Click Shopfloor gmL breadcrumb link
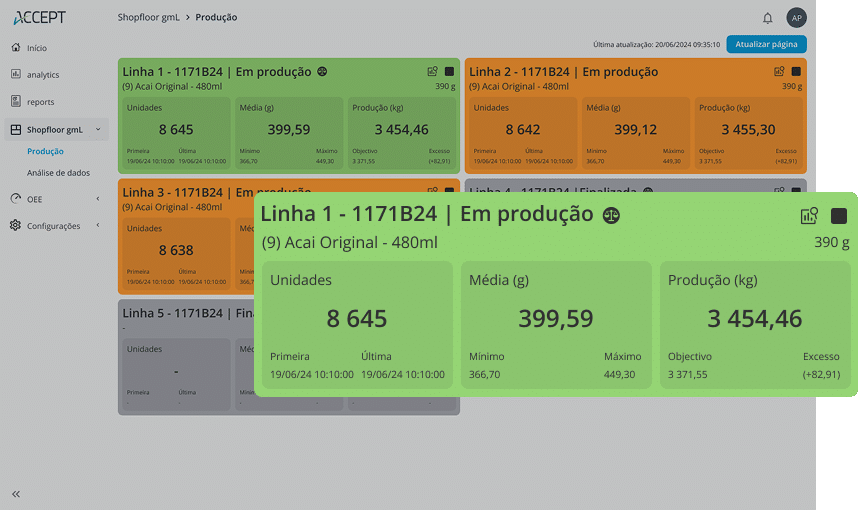This screenshot has height=510, width=858. pos(149,18)
